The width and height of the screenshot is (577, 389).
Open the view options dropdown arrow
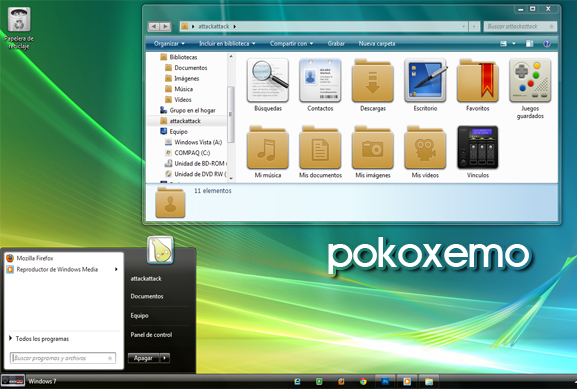(513, 44)
